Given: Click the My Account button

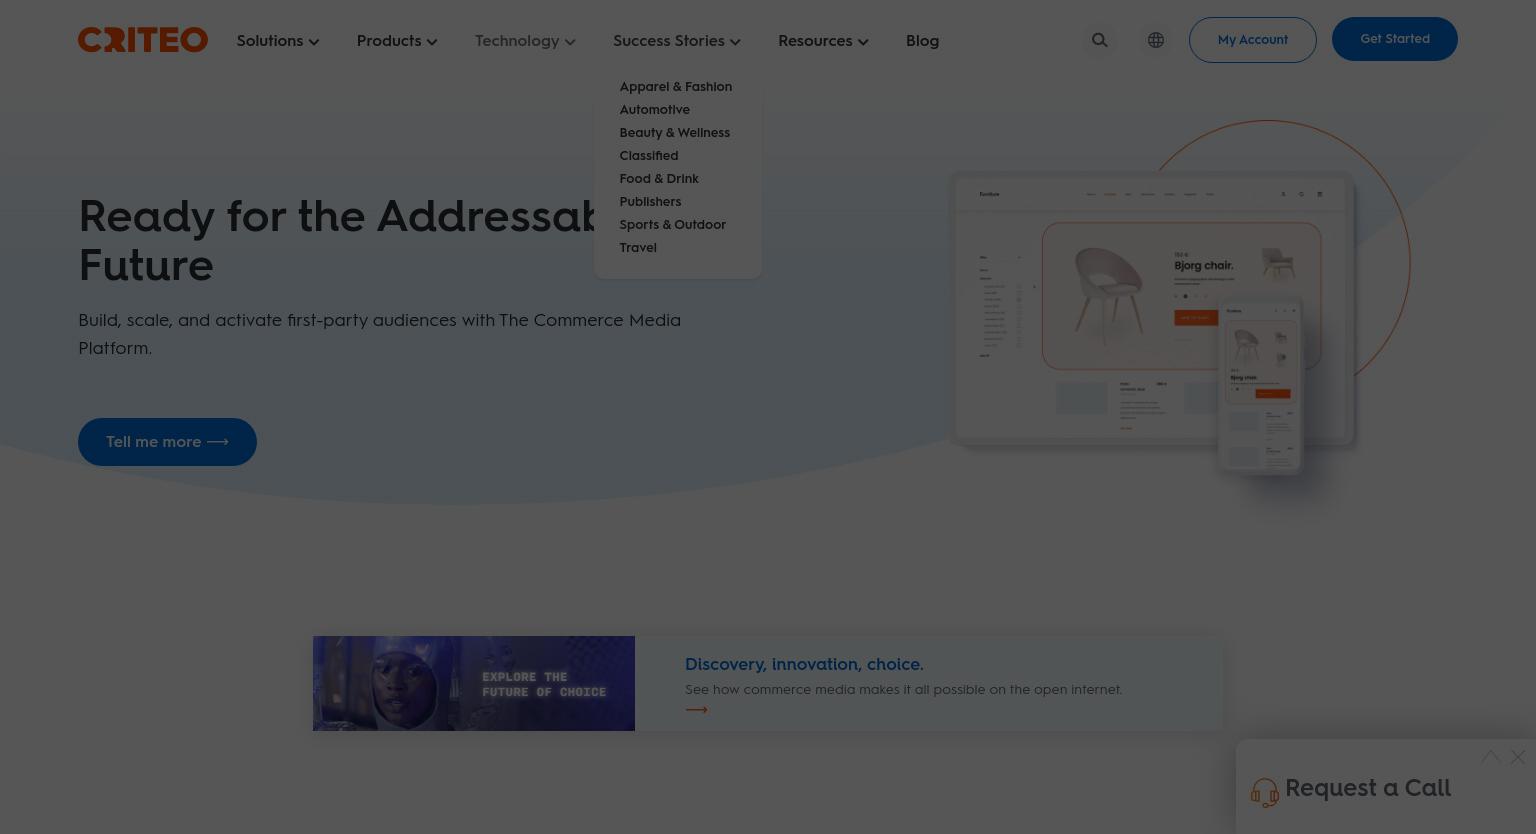Looking at the screenshot, I should point(1253,40).
